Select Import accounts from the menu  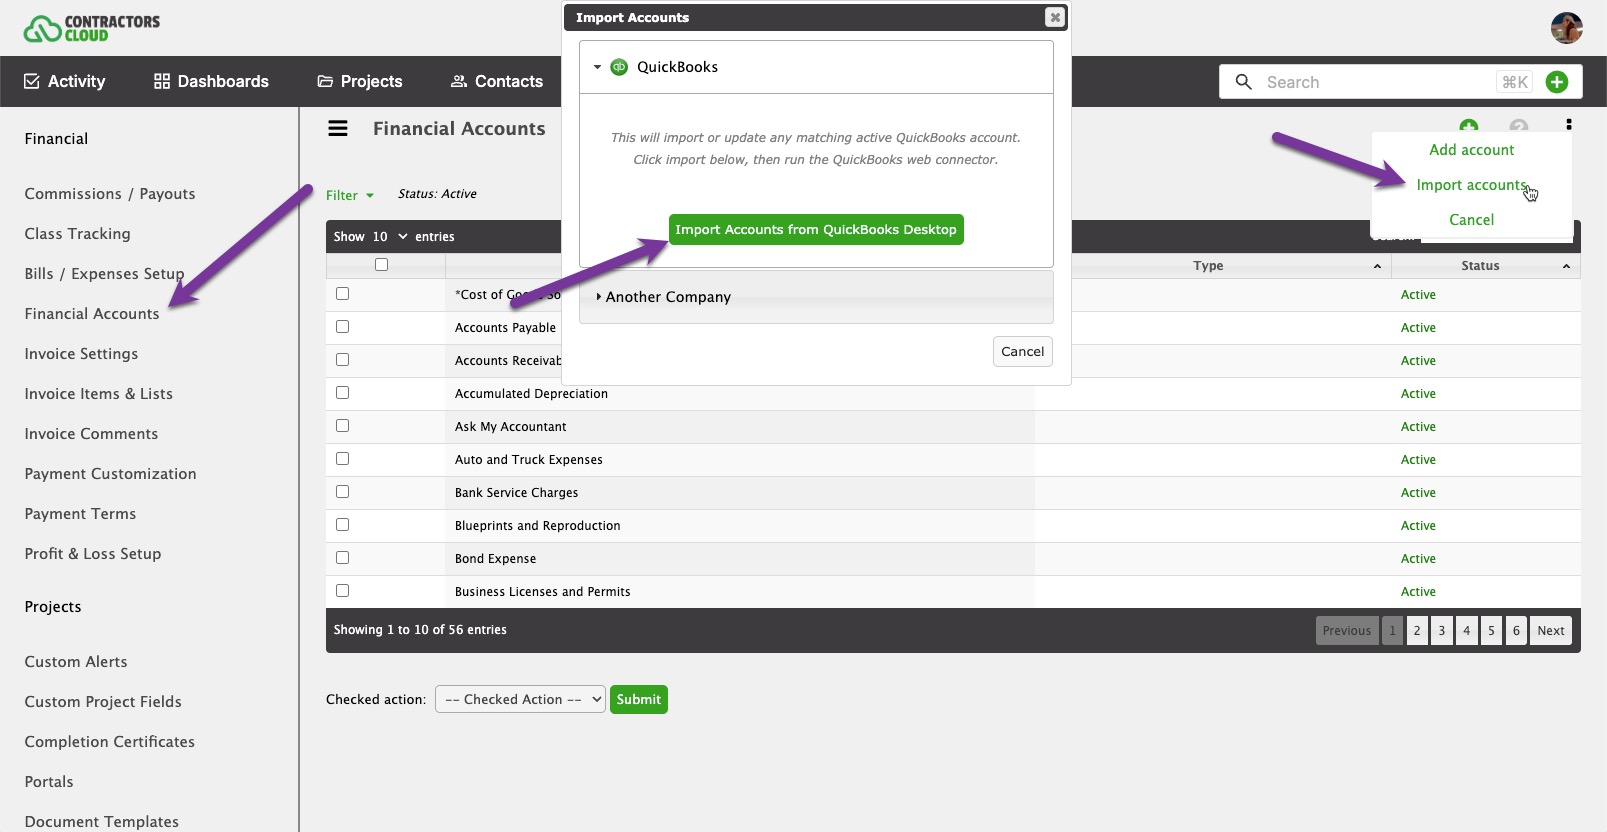tap(1471, 185)
